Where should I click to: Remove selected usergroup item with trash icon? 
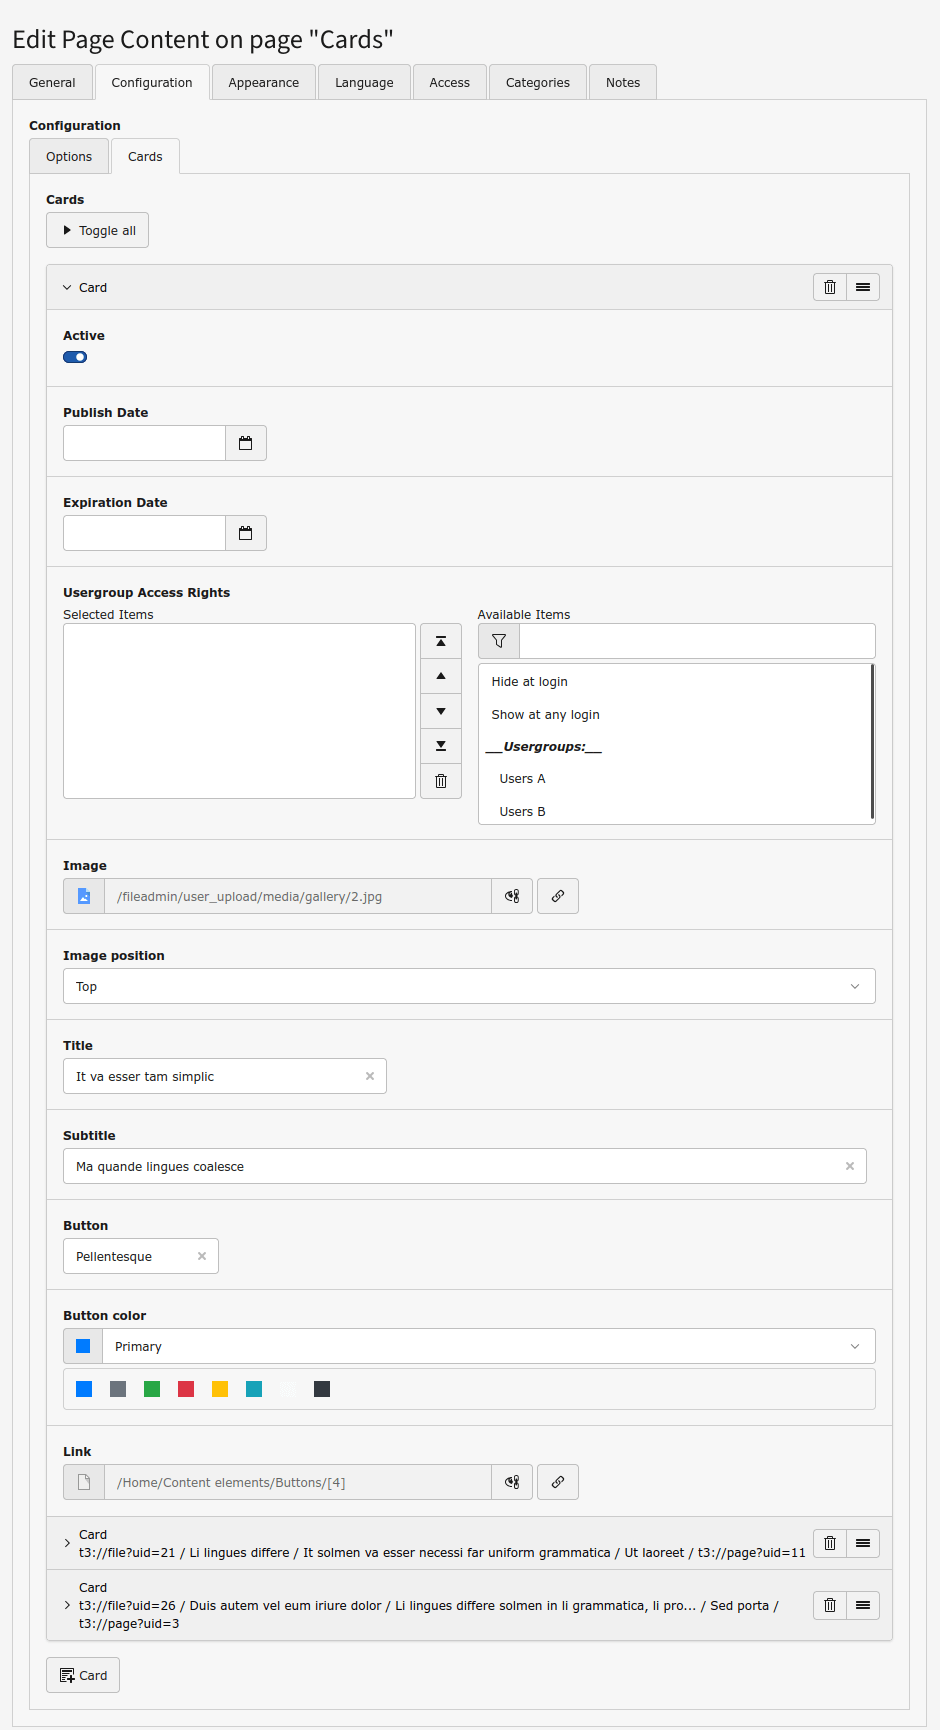pyautogui.click(x=440, y=781)
